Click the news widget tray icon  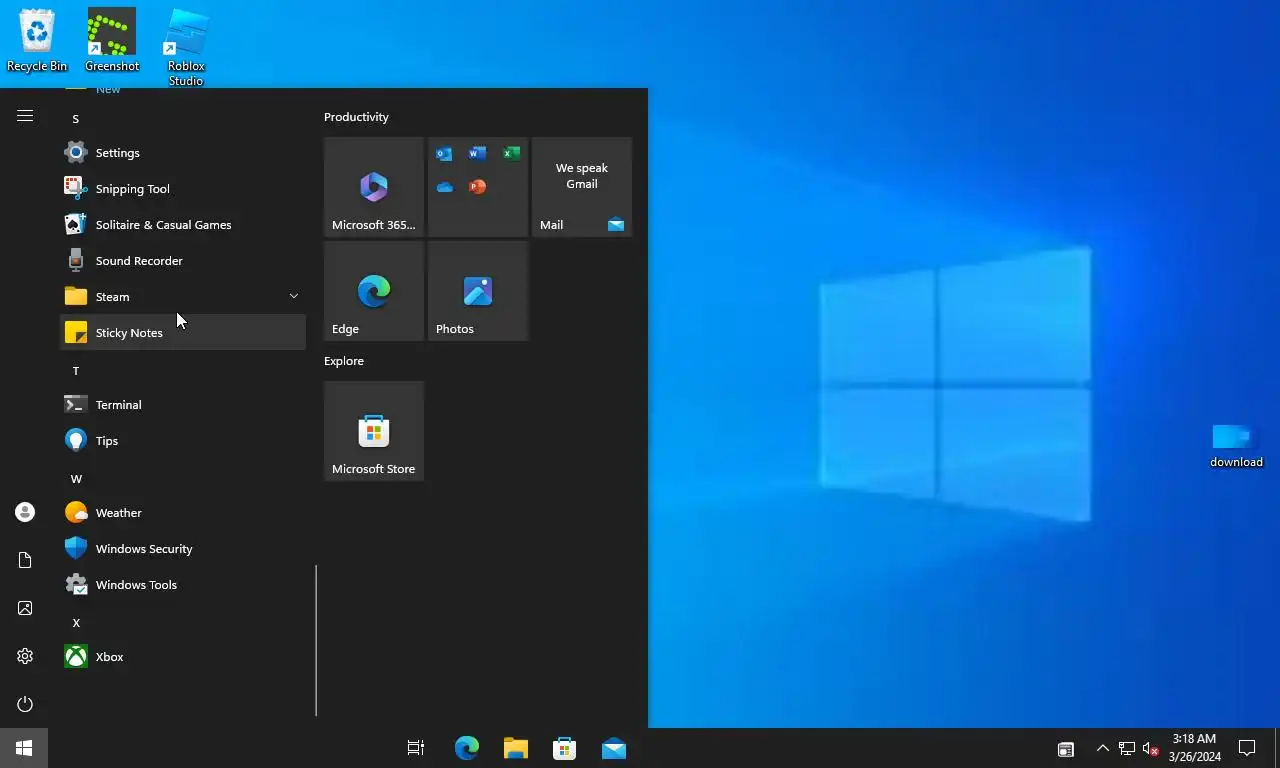(1066, 748)
